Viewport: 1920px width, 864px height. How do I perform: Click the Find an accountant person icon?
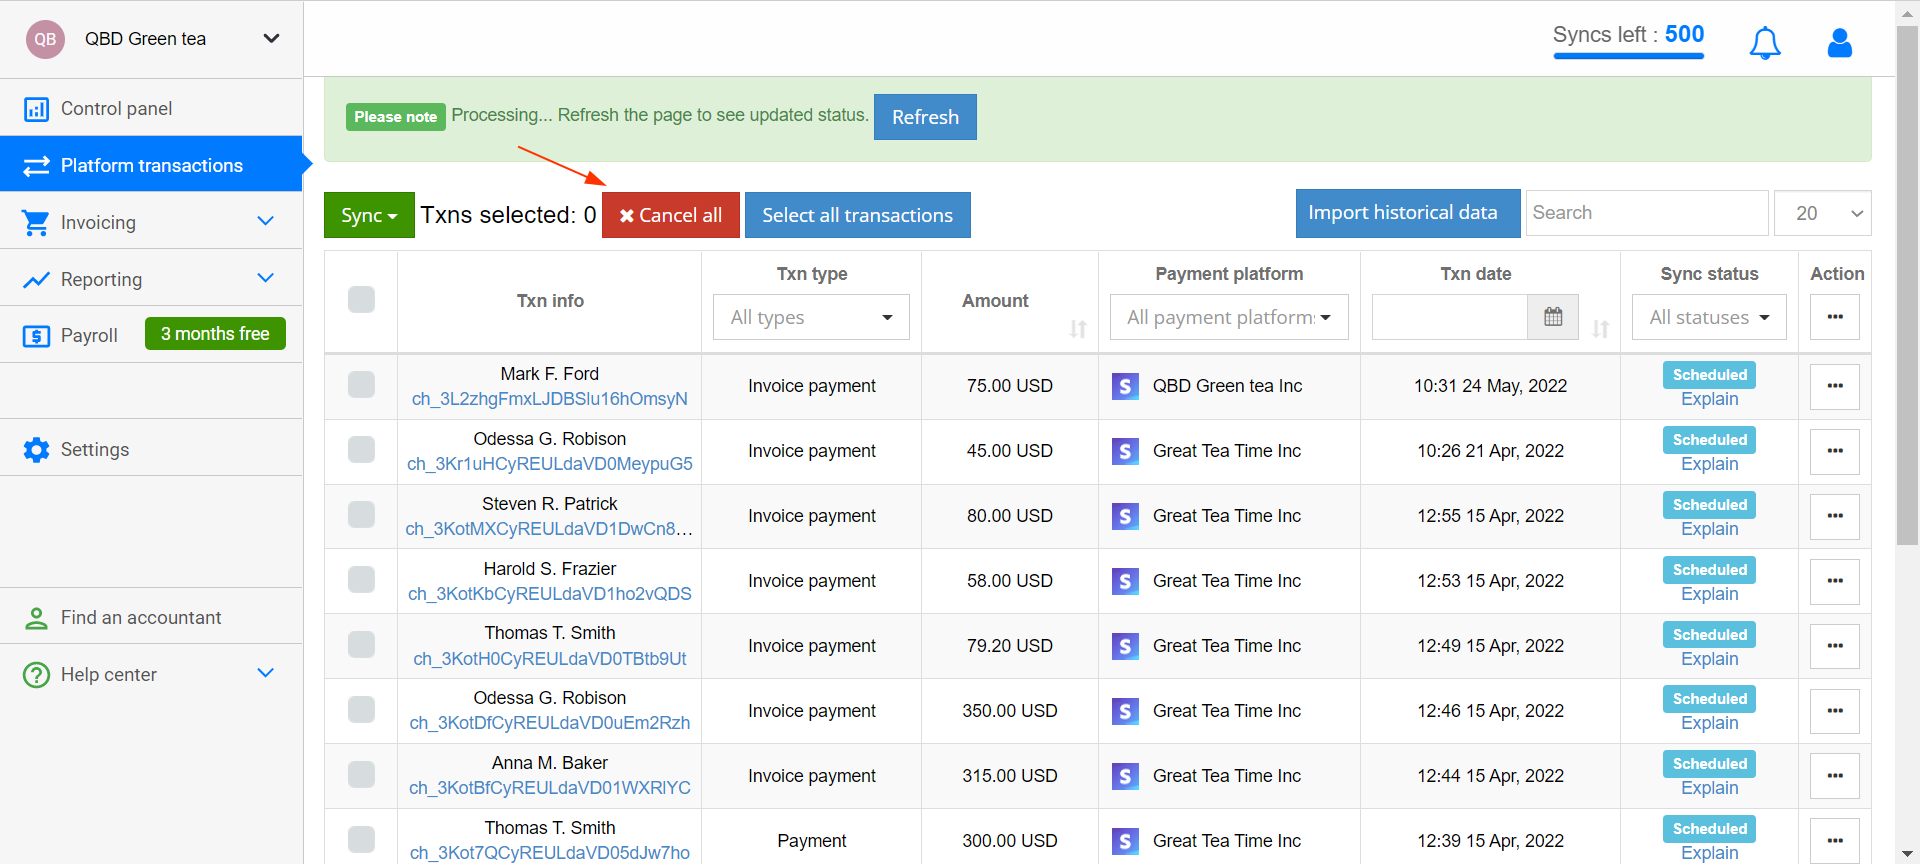point(36,618)
